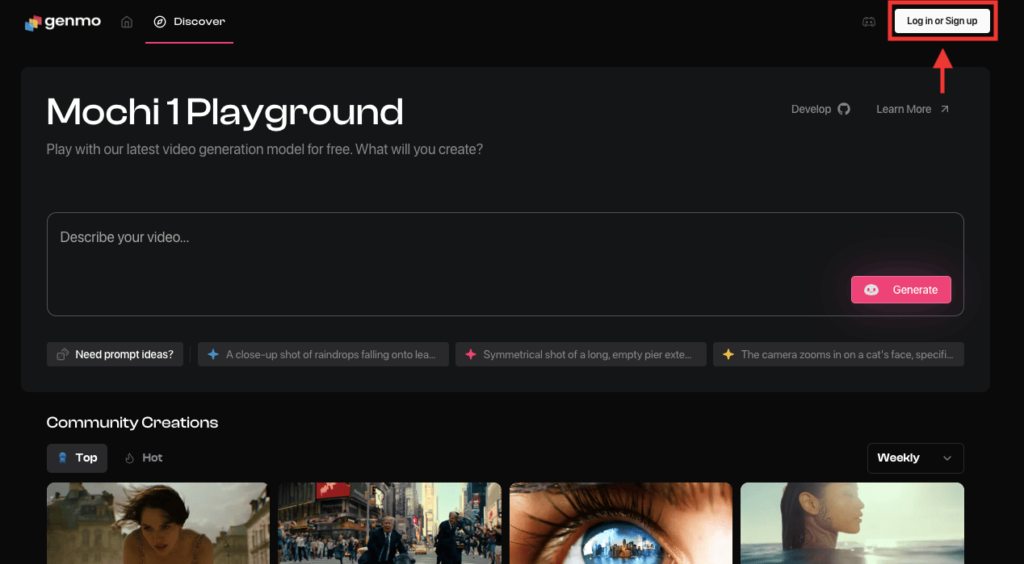
Task: Open the Develop GitHub link
Action: (x=820, y=109)
